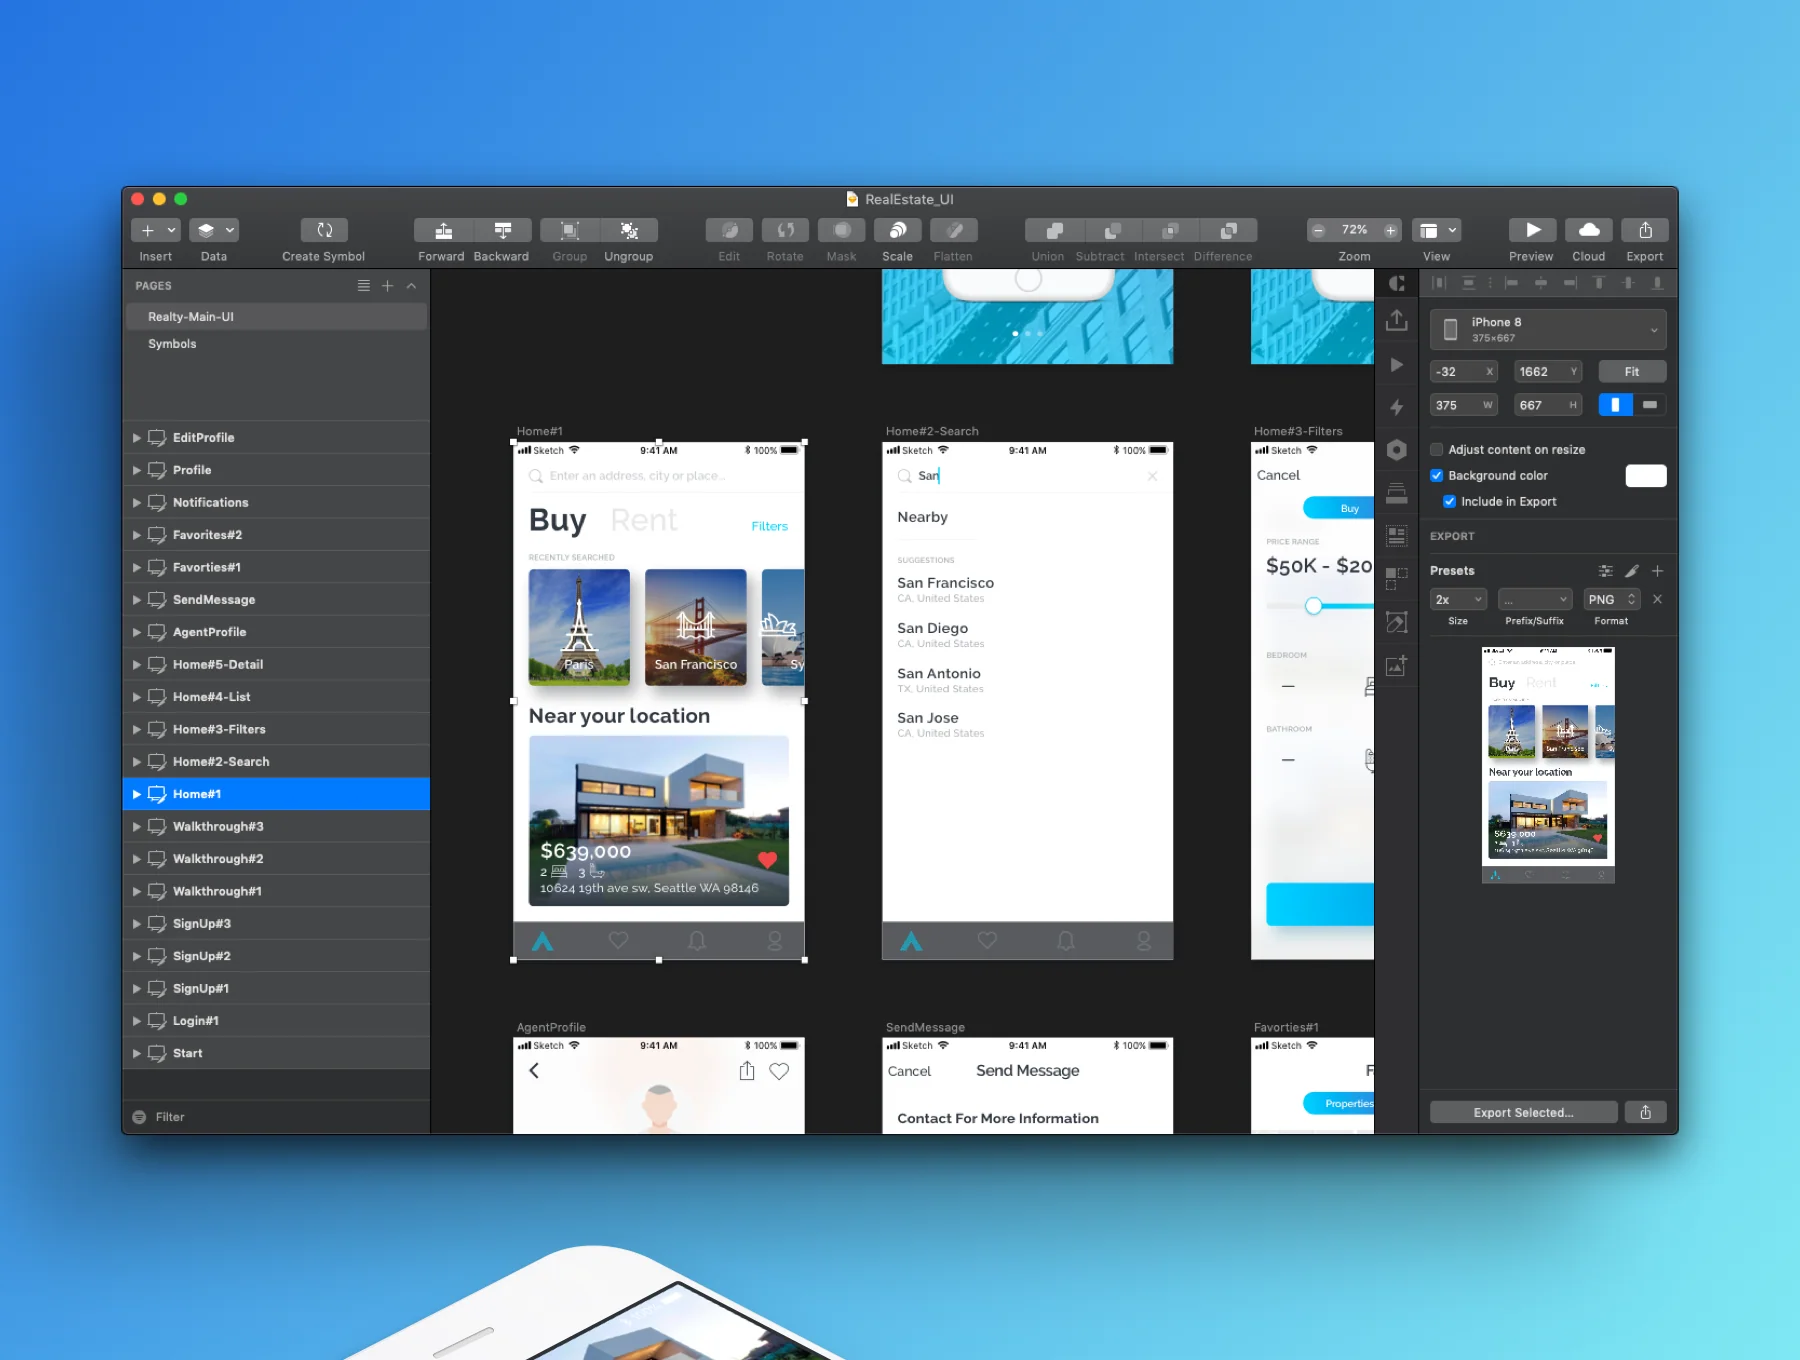Select the Edit tool in toolbar
This screenshot has width=1800, height=1360.
click(x=729, y=230)
